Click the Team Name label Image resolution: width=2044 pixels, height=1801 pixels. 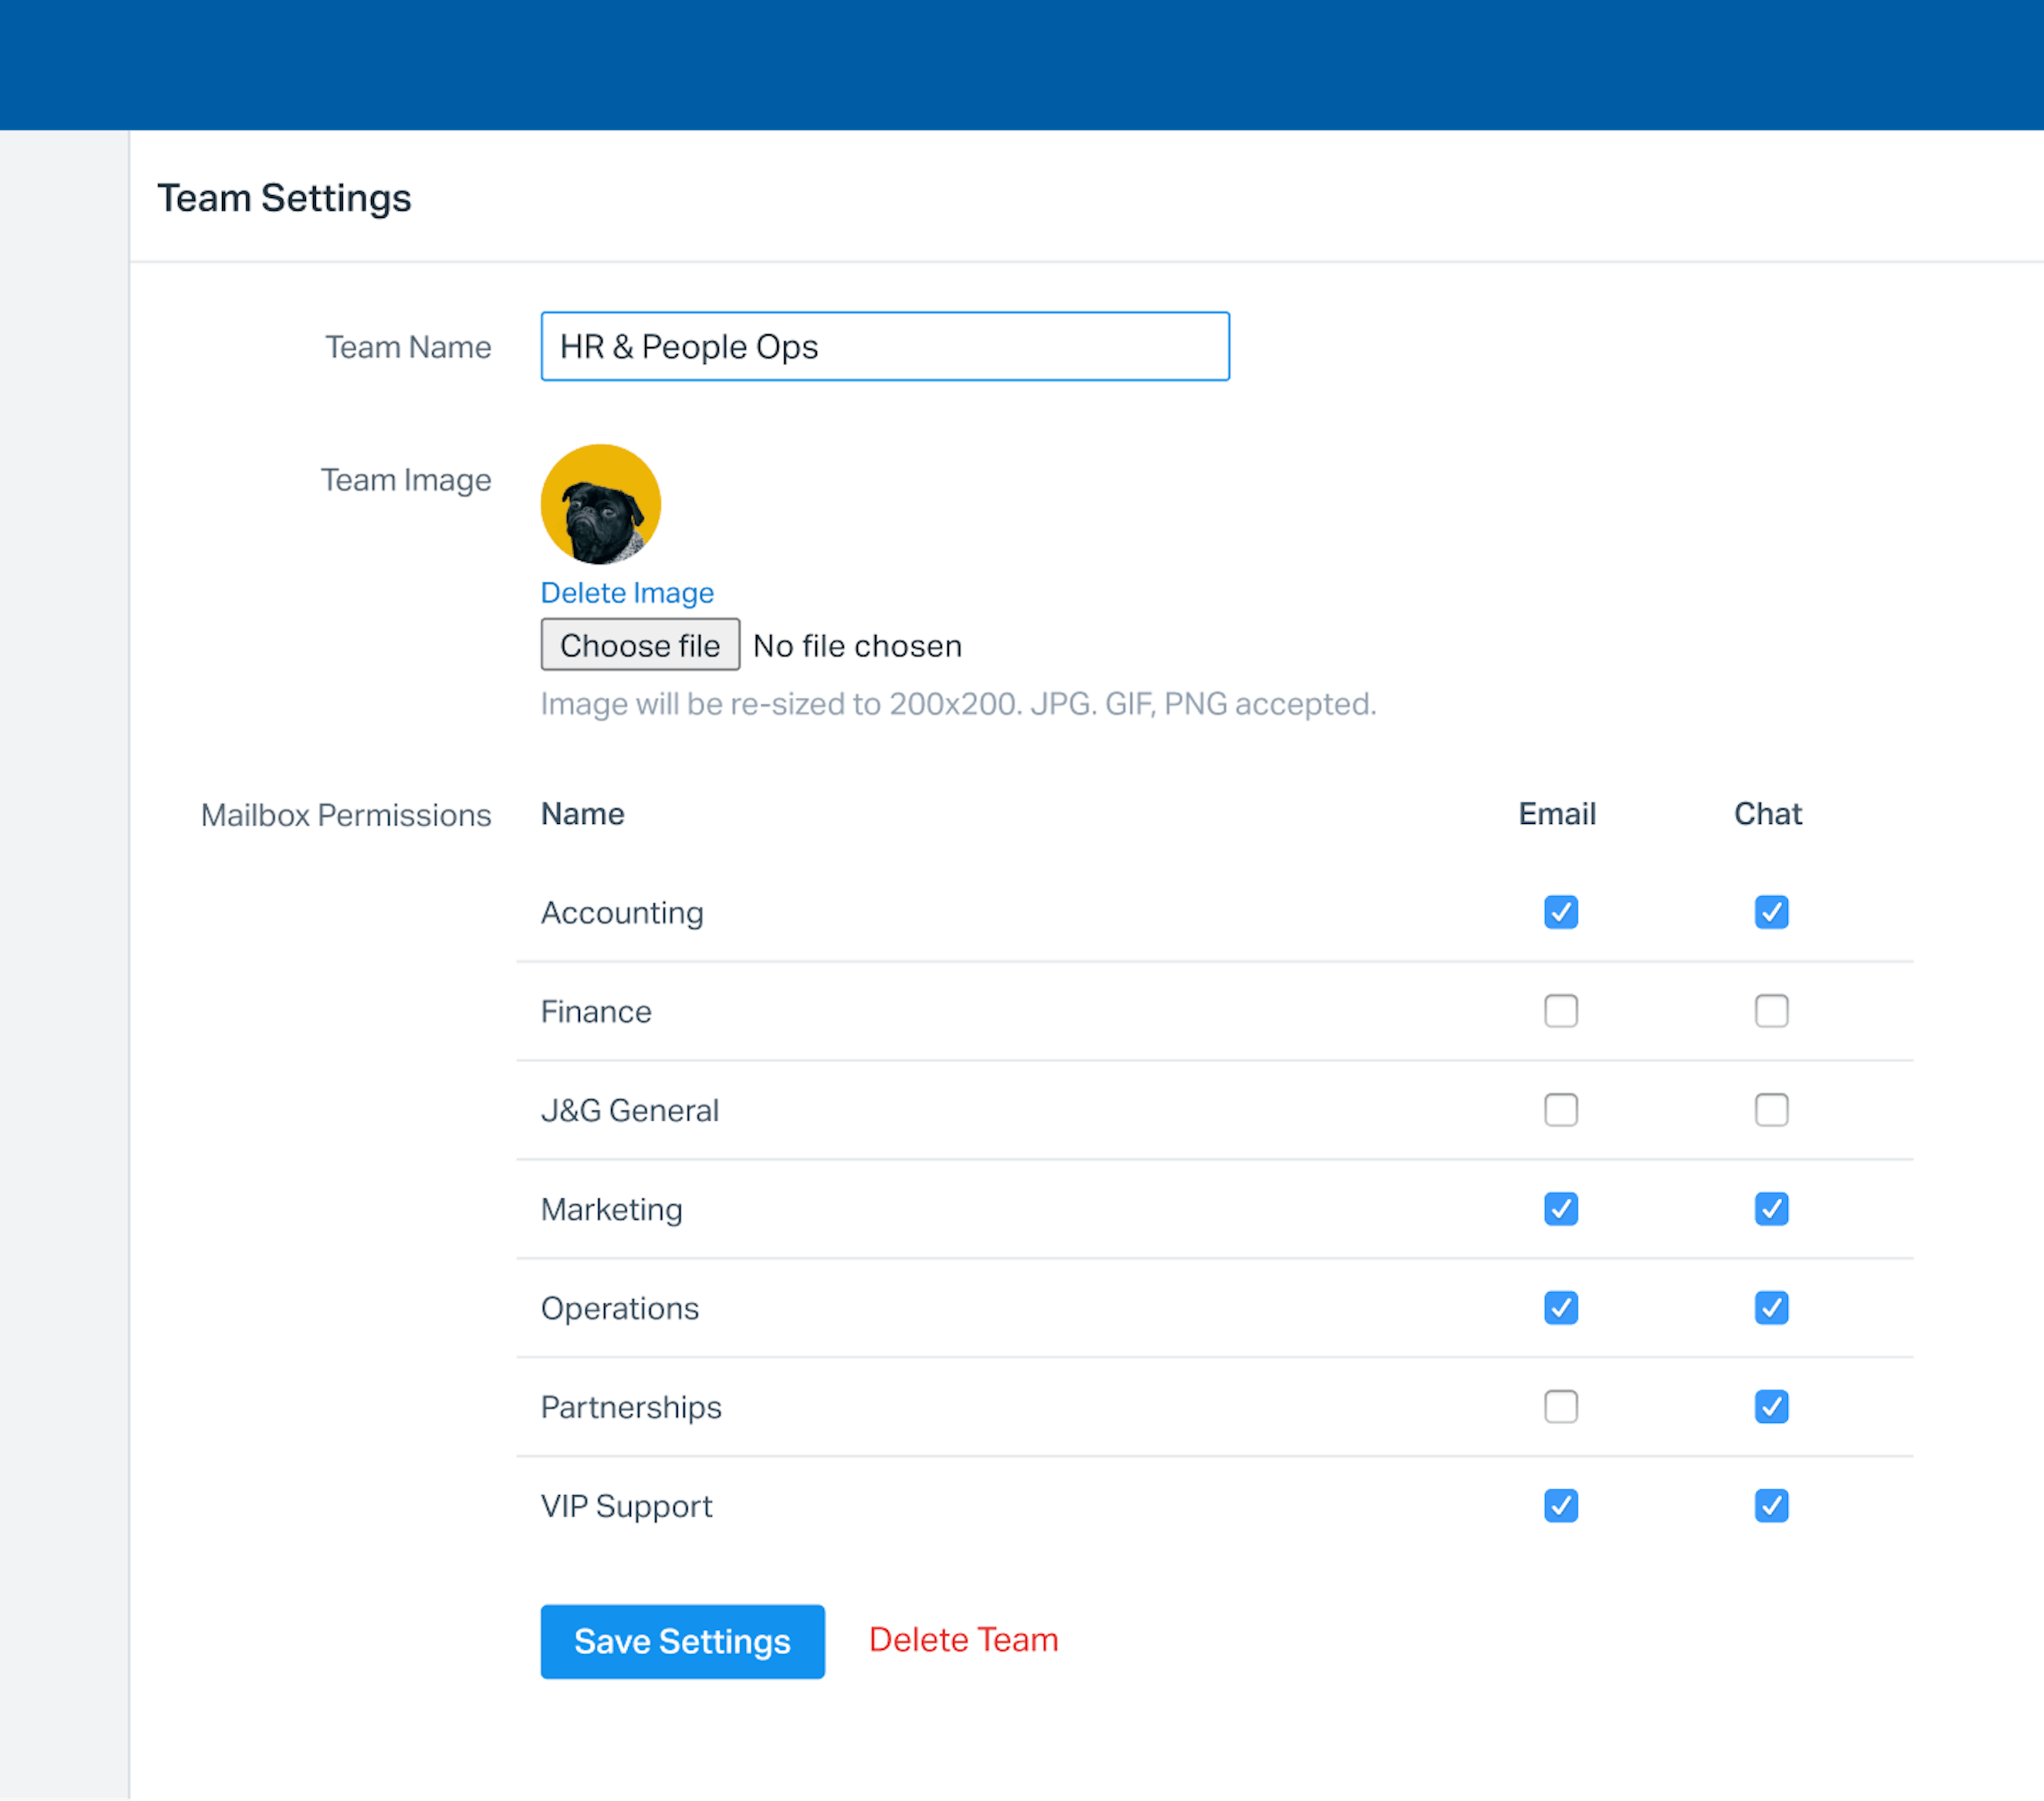coord(408,347)
